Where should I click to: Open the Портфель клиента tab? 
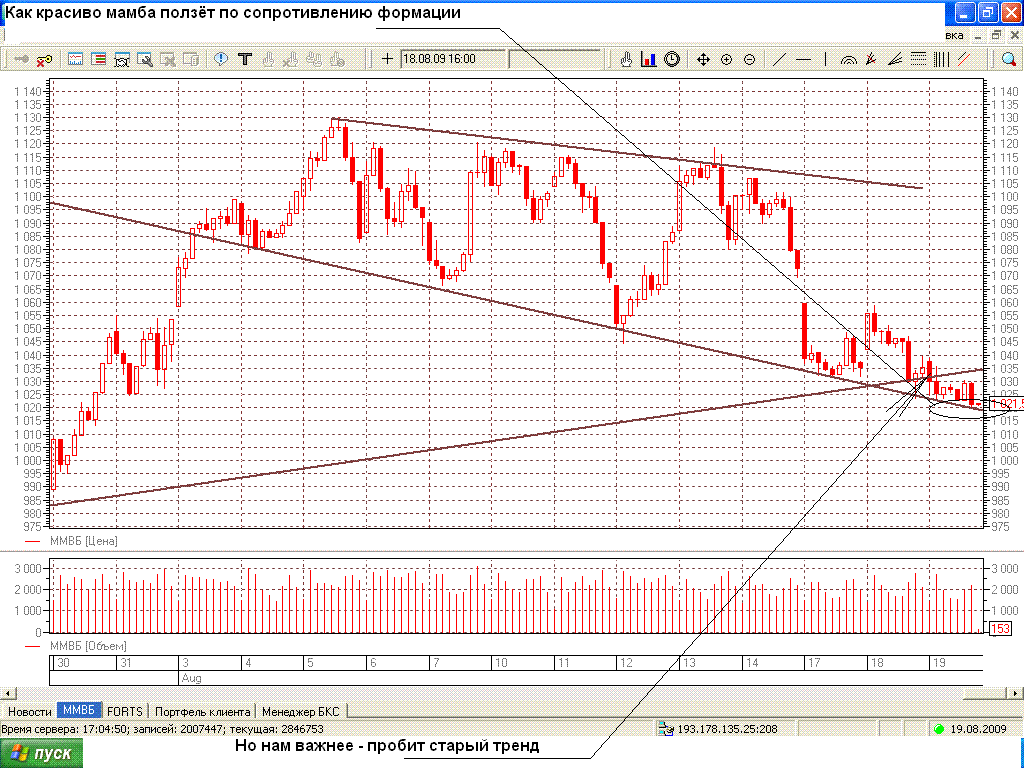pos(203,711)
